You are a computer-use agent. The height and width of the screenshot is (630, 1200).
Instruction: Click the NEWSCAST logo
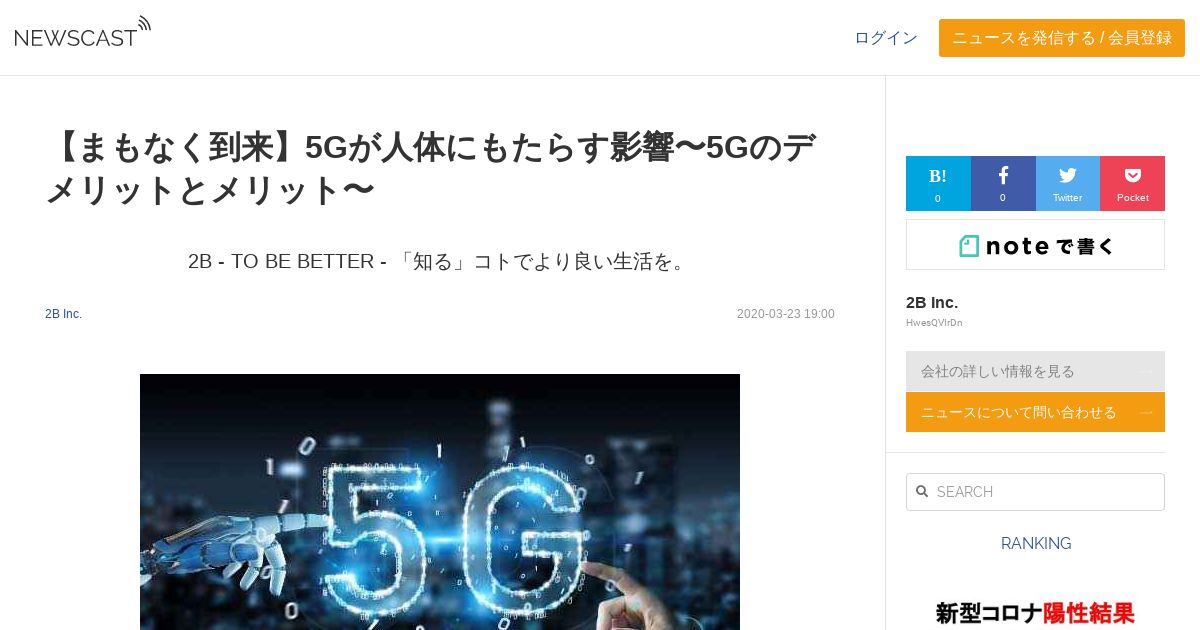click(x=82, y=33)
